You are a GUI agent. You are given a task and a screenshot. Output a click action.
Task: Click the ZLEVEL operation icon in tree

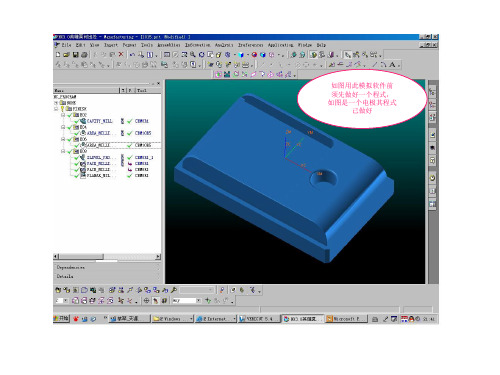tap(83, 157)
